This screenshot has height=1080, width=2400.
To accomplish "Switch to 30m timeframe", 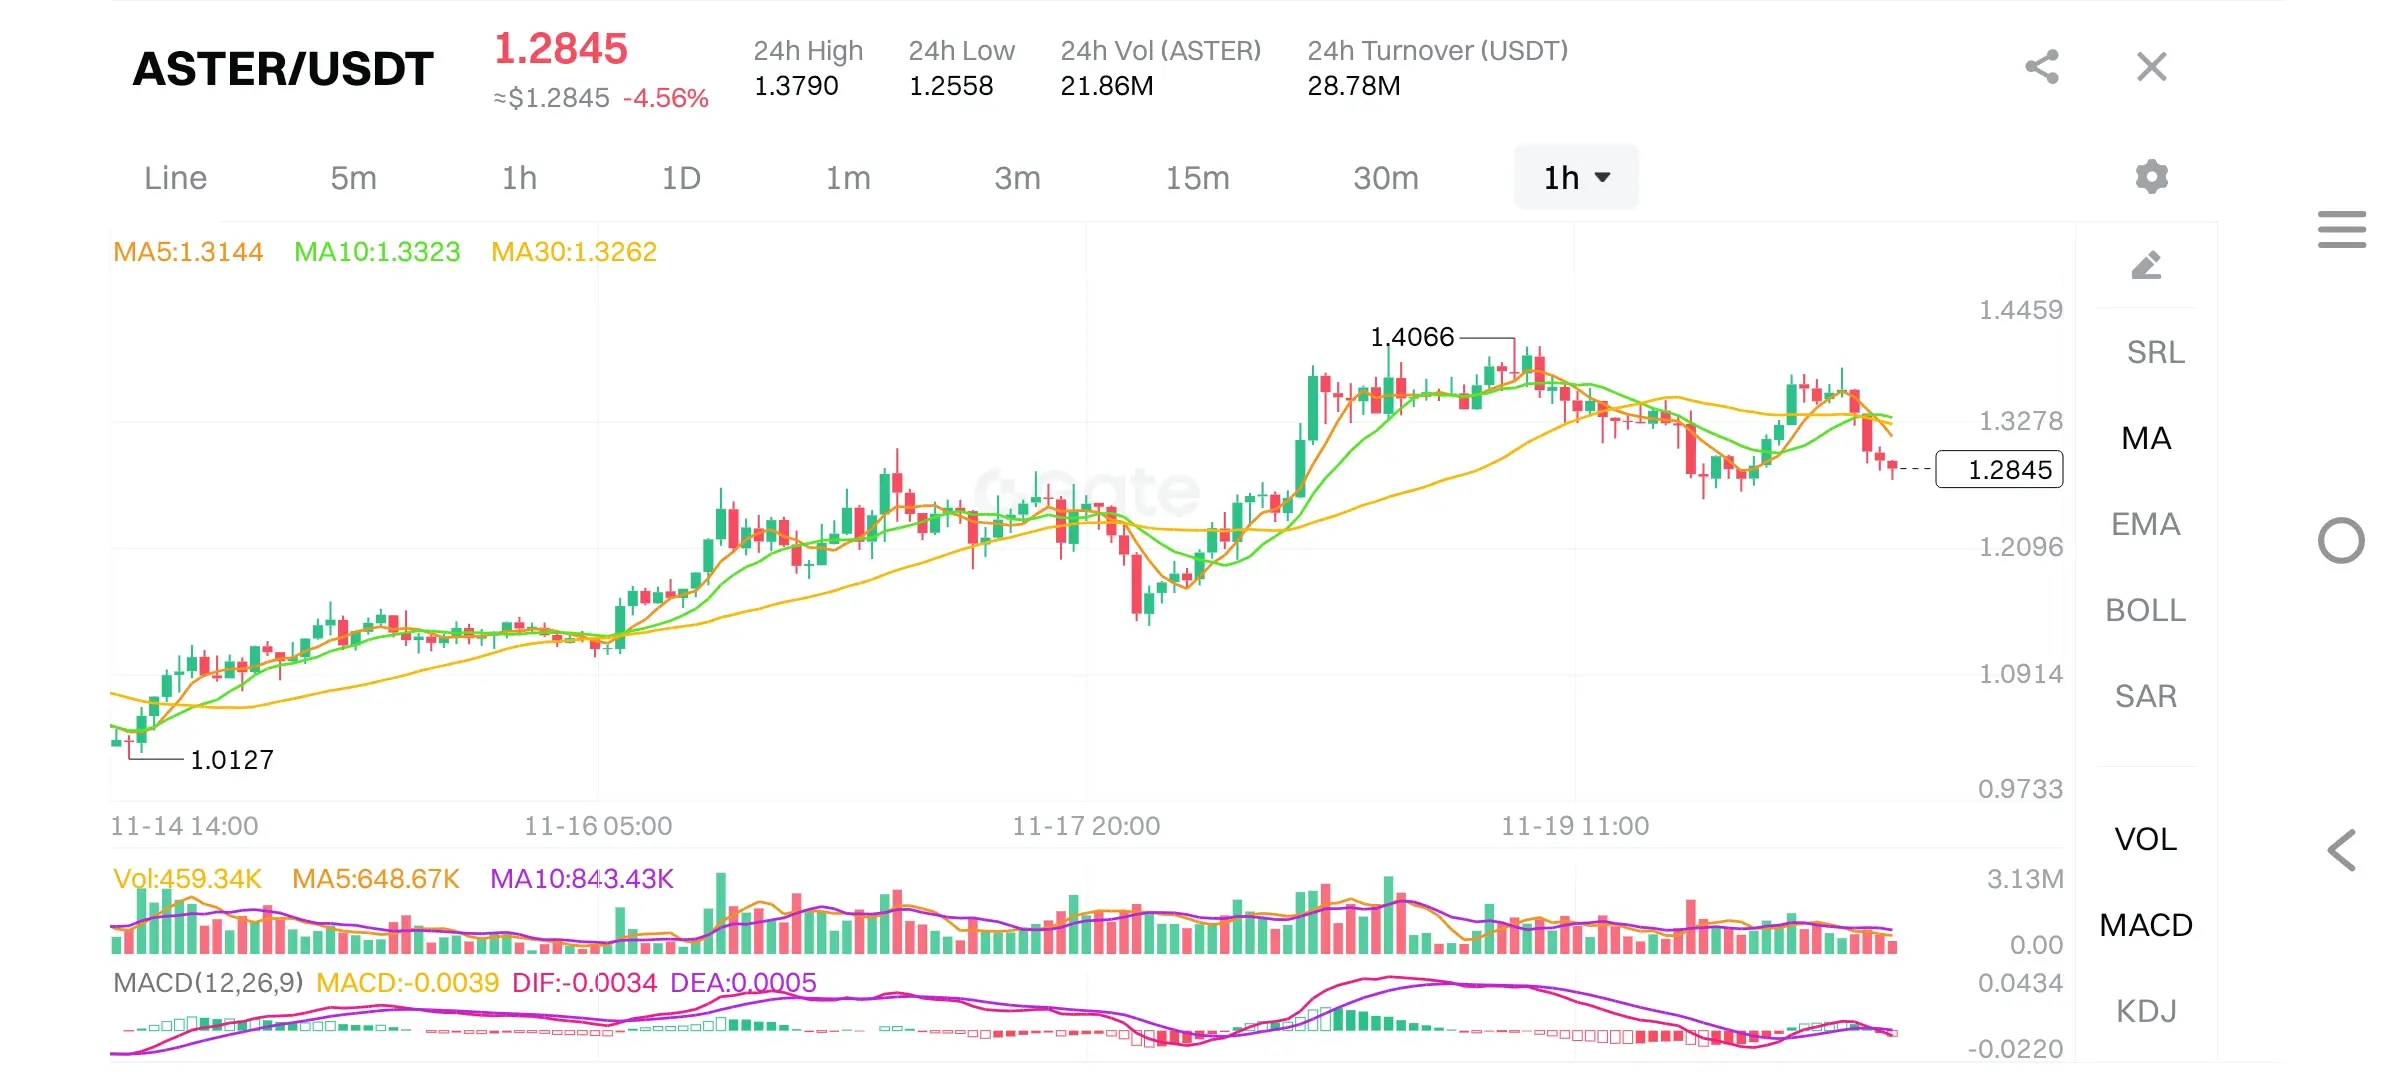I will (1385, 178).
